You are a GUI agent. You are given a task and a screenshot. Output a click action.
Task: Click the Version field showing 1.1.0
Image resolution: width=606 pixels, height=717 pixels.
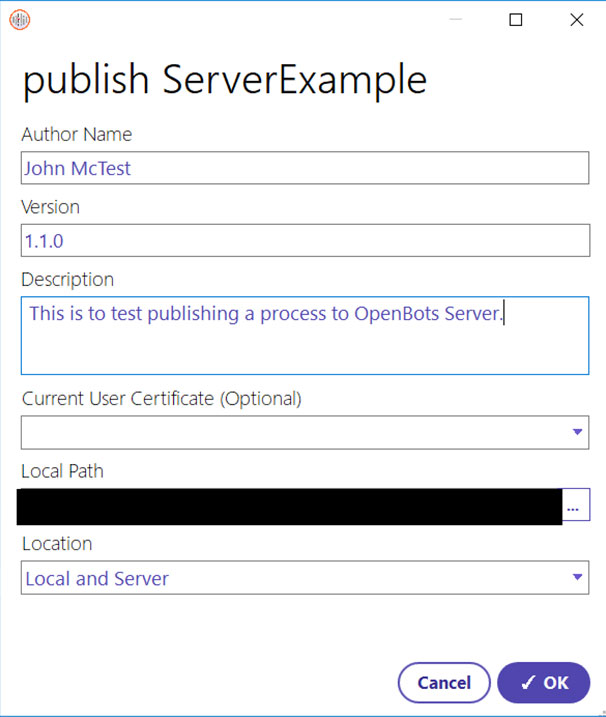[305, 241]
